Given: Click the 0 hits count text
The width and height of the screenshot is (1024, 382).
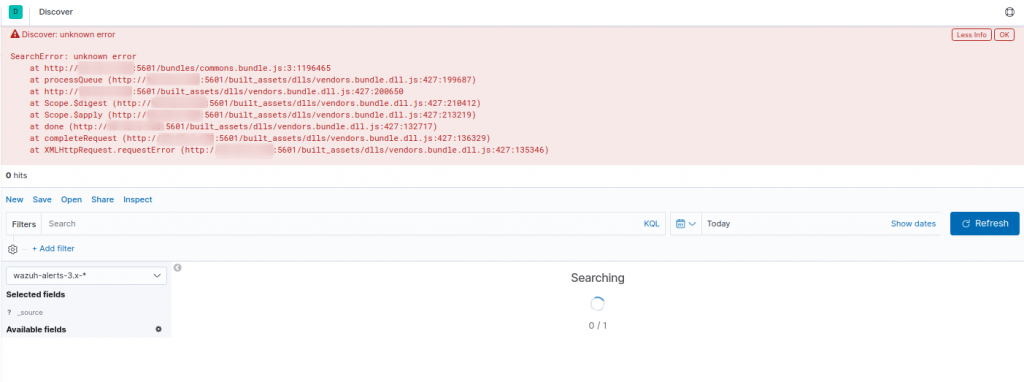Looking at the screenshot, I should (16, 176).
